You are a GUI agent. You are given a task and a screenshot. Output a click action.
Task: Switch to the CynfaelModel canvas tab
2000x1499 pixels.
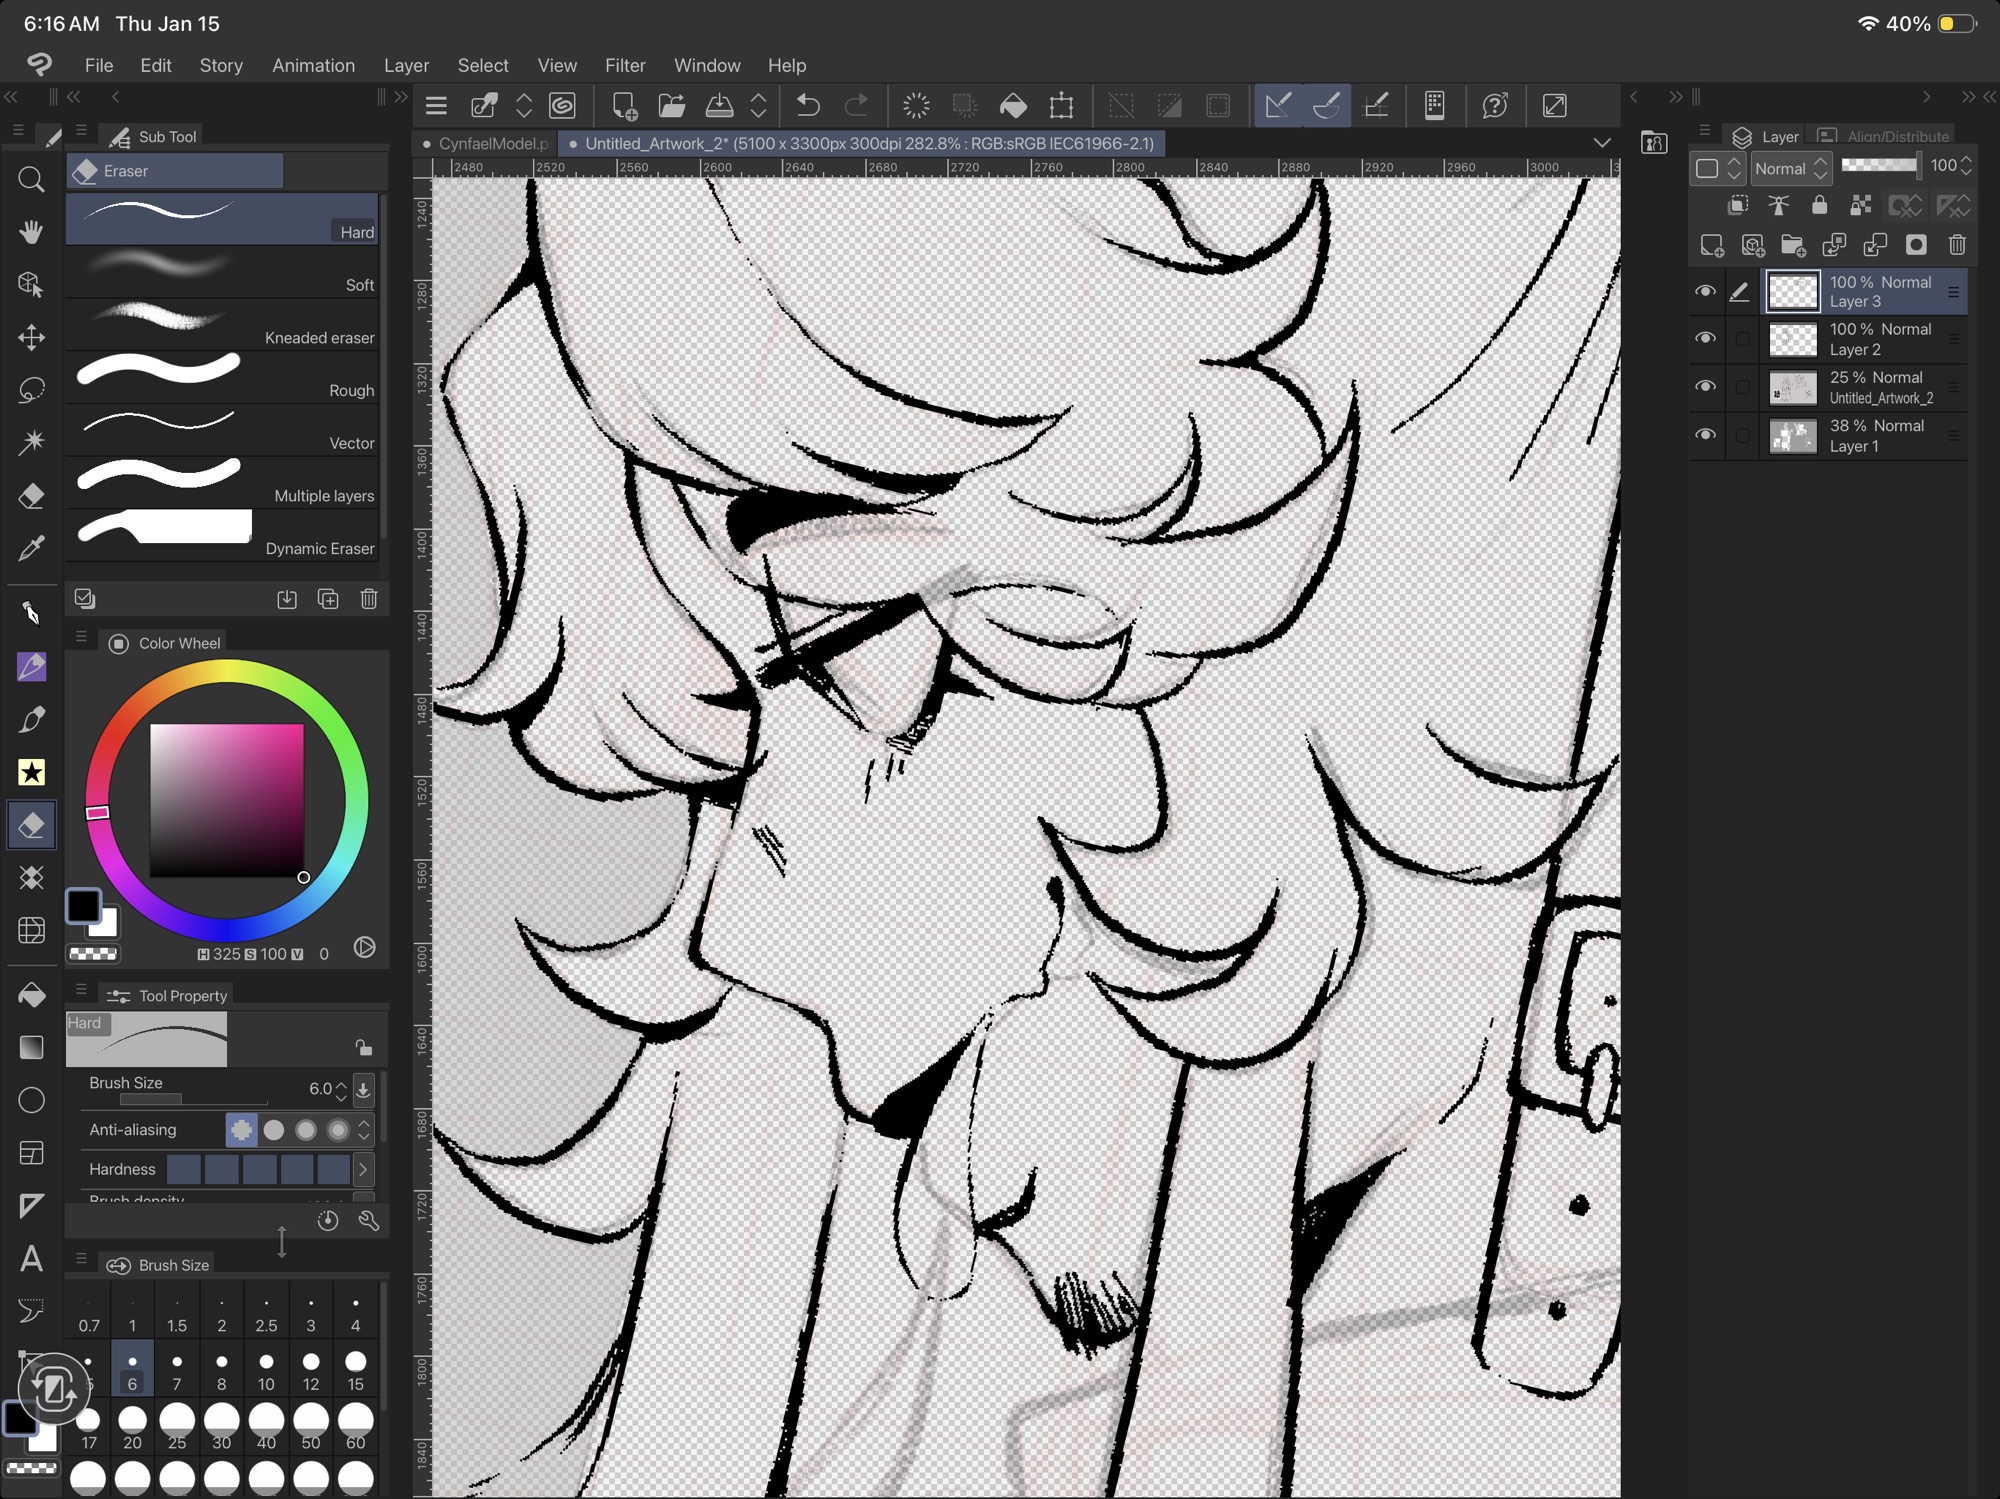[490, 143]
